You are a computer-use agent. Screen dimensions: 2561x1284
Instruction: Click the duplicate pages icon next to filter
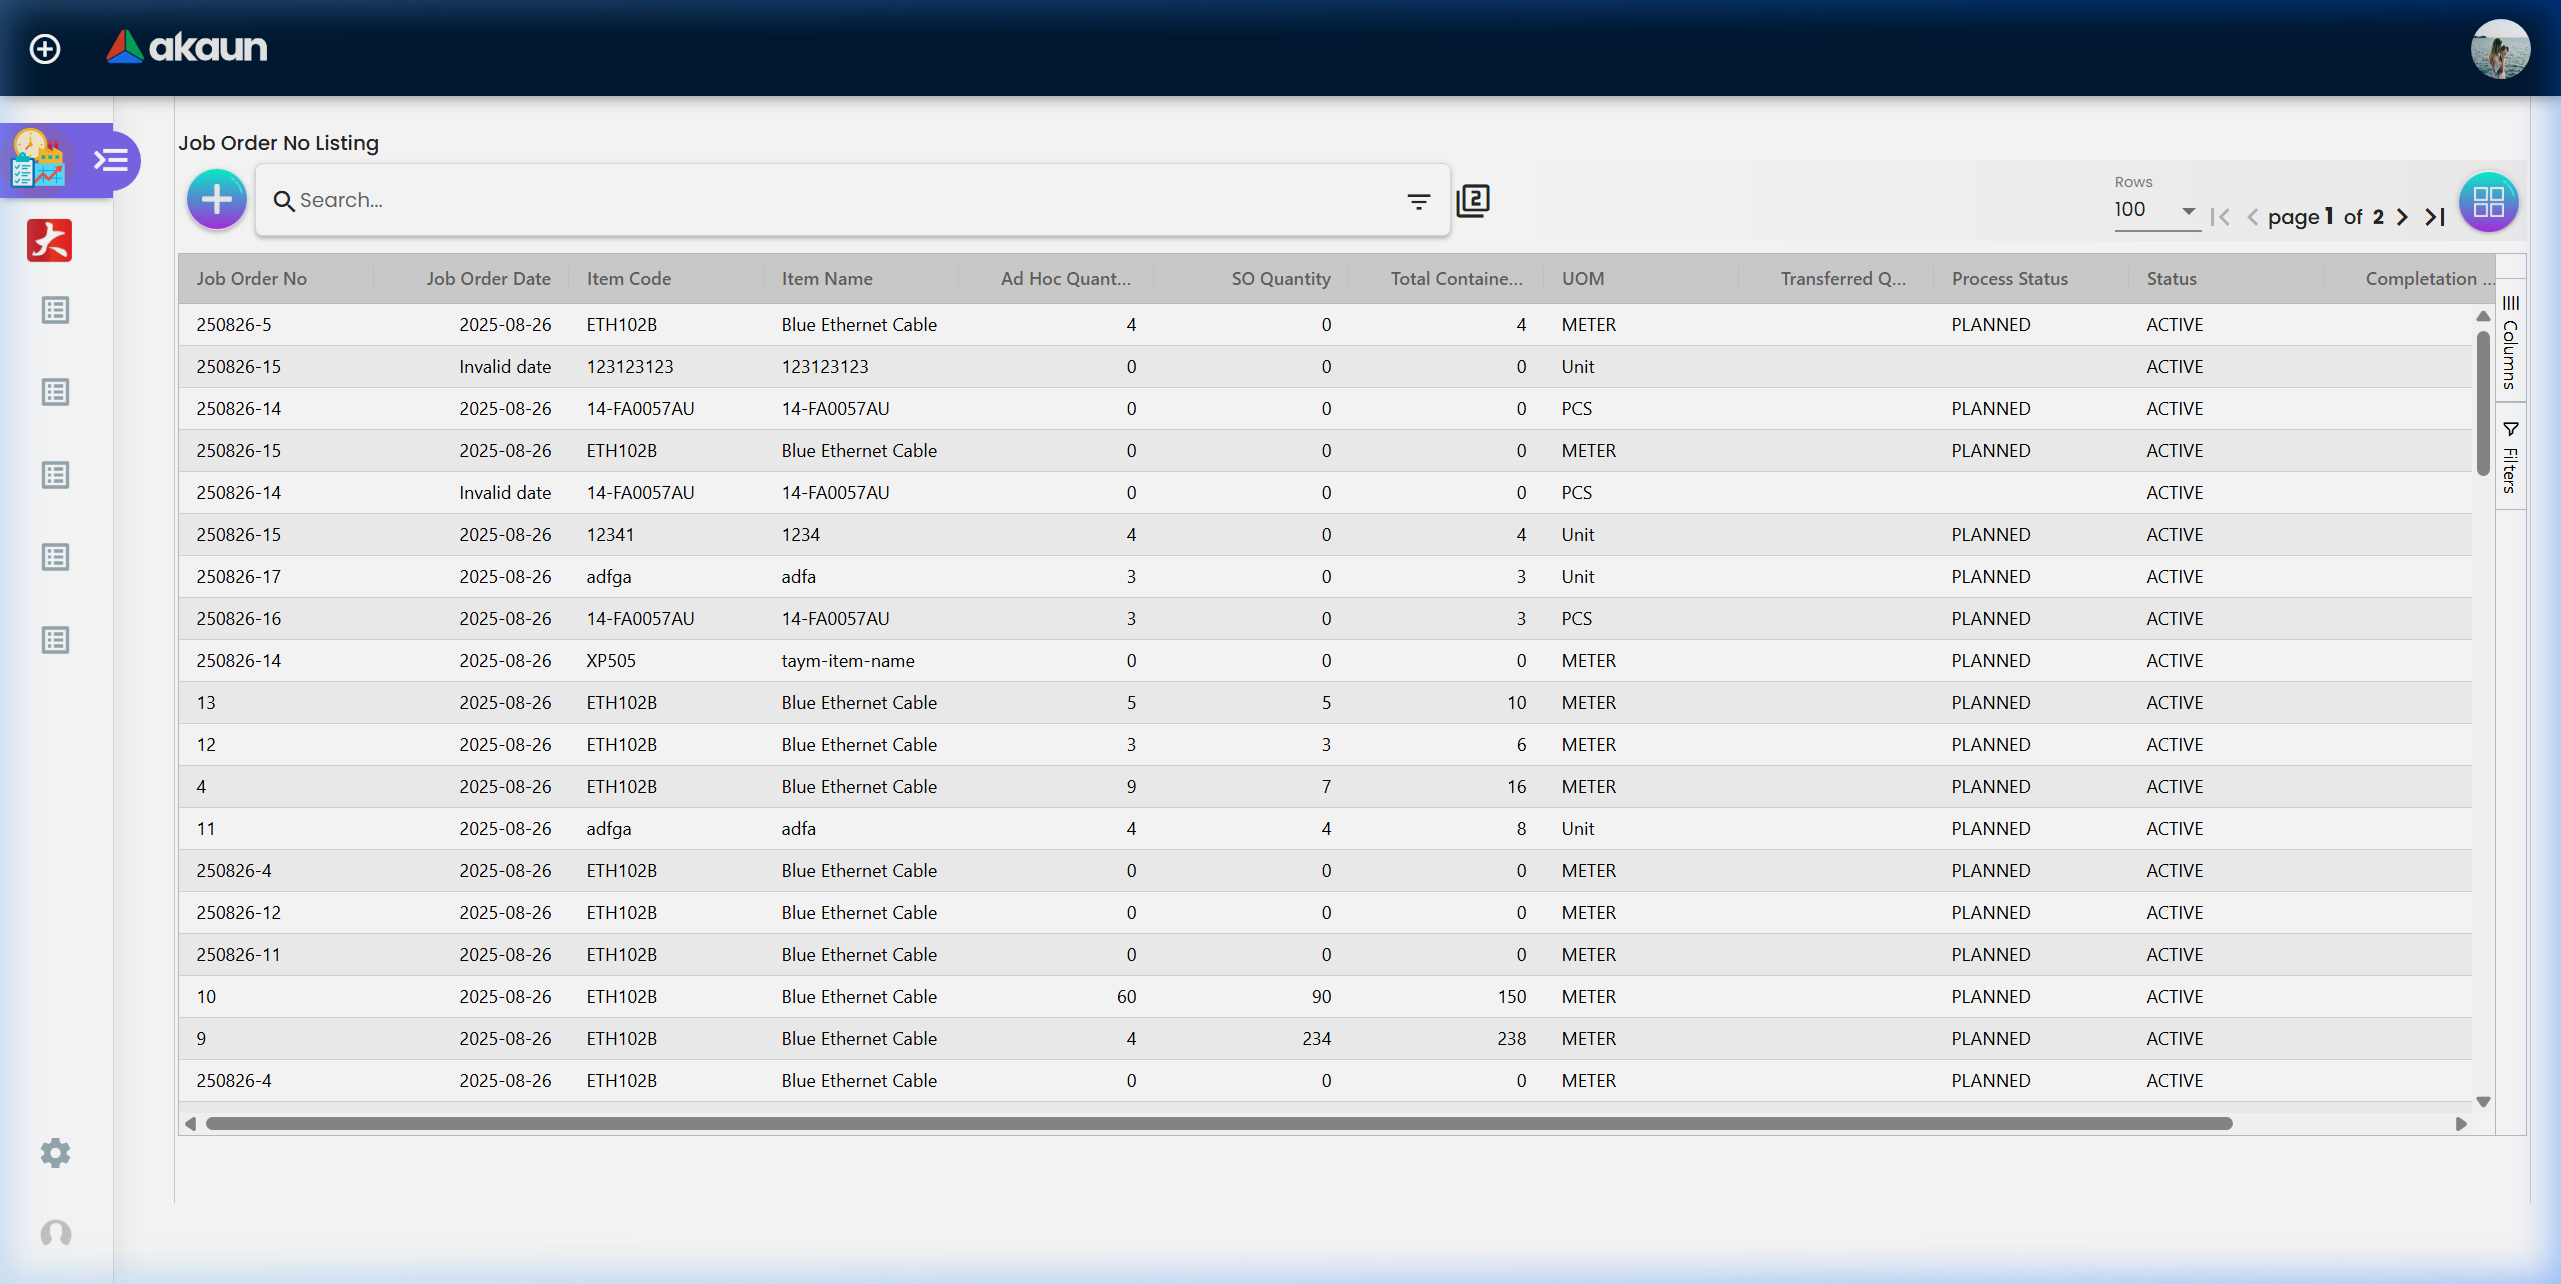pos(1473,199)
